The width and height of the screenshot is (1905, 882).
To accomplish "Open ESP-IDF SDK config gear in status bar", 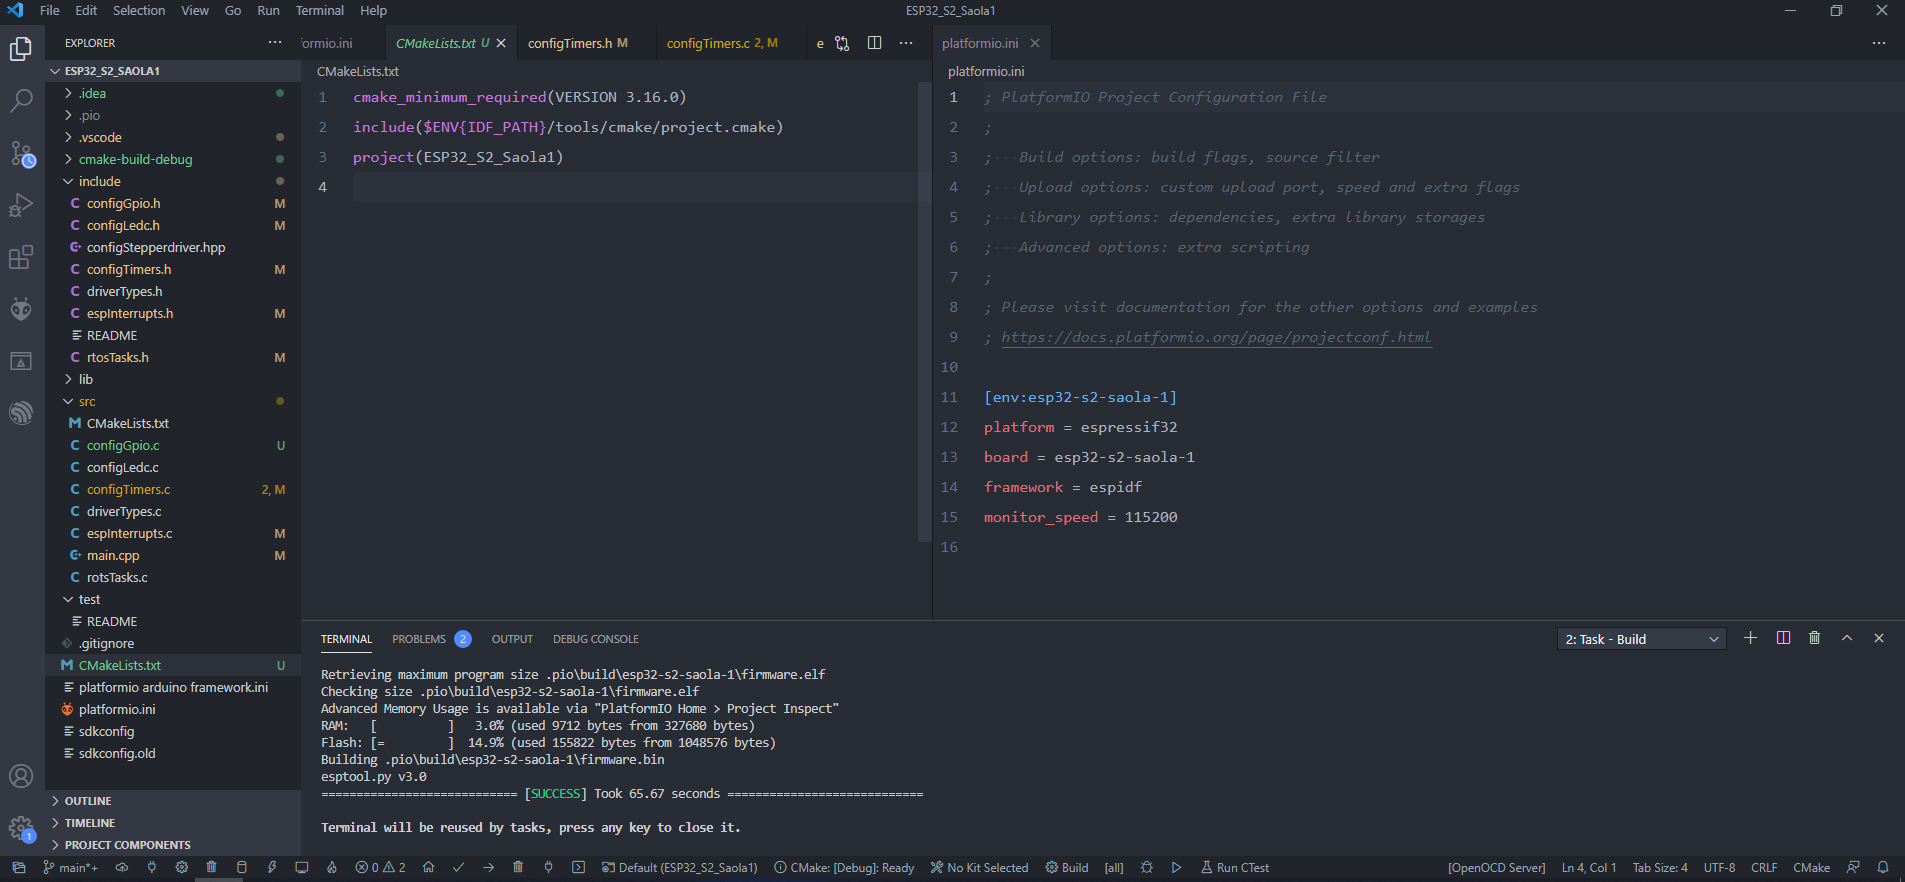I will pos(181,867).
